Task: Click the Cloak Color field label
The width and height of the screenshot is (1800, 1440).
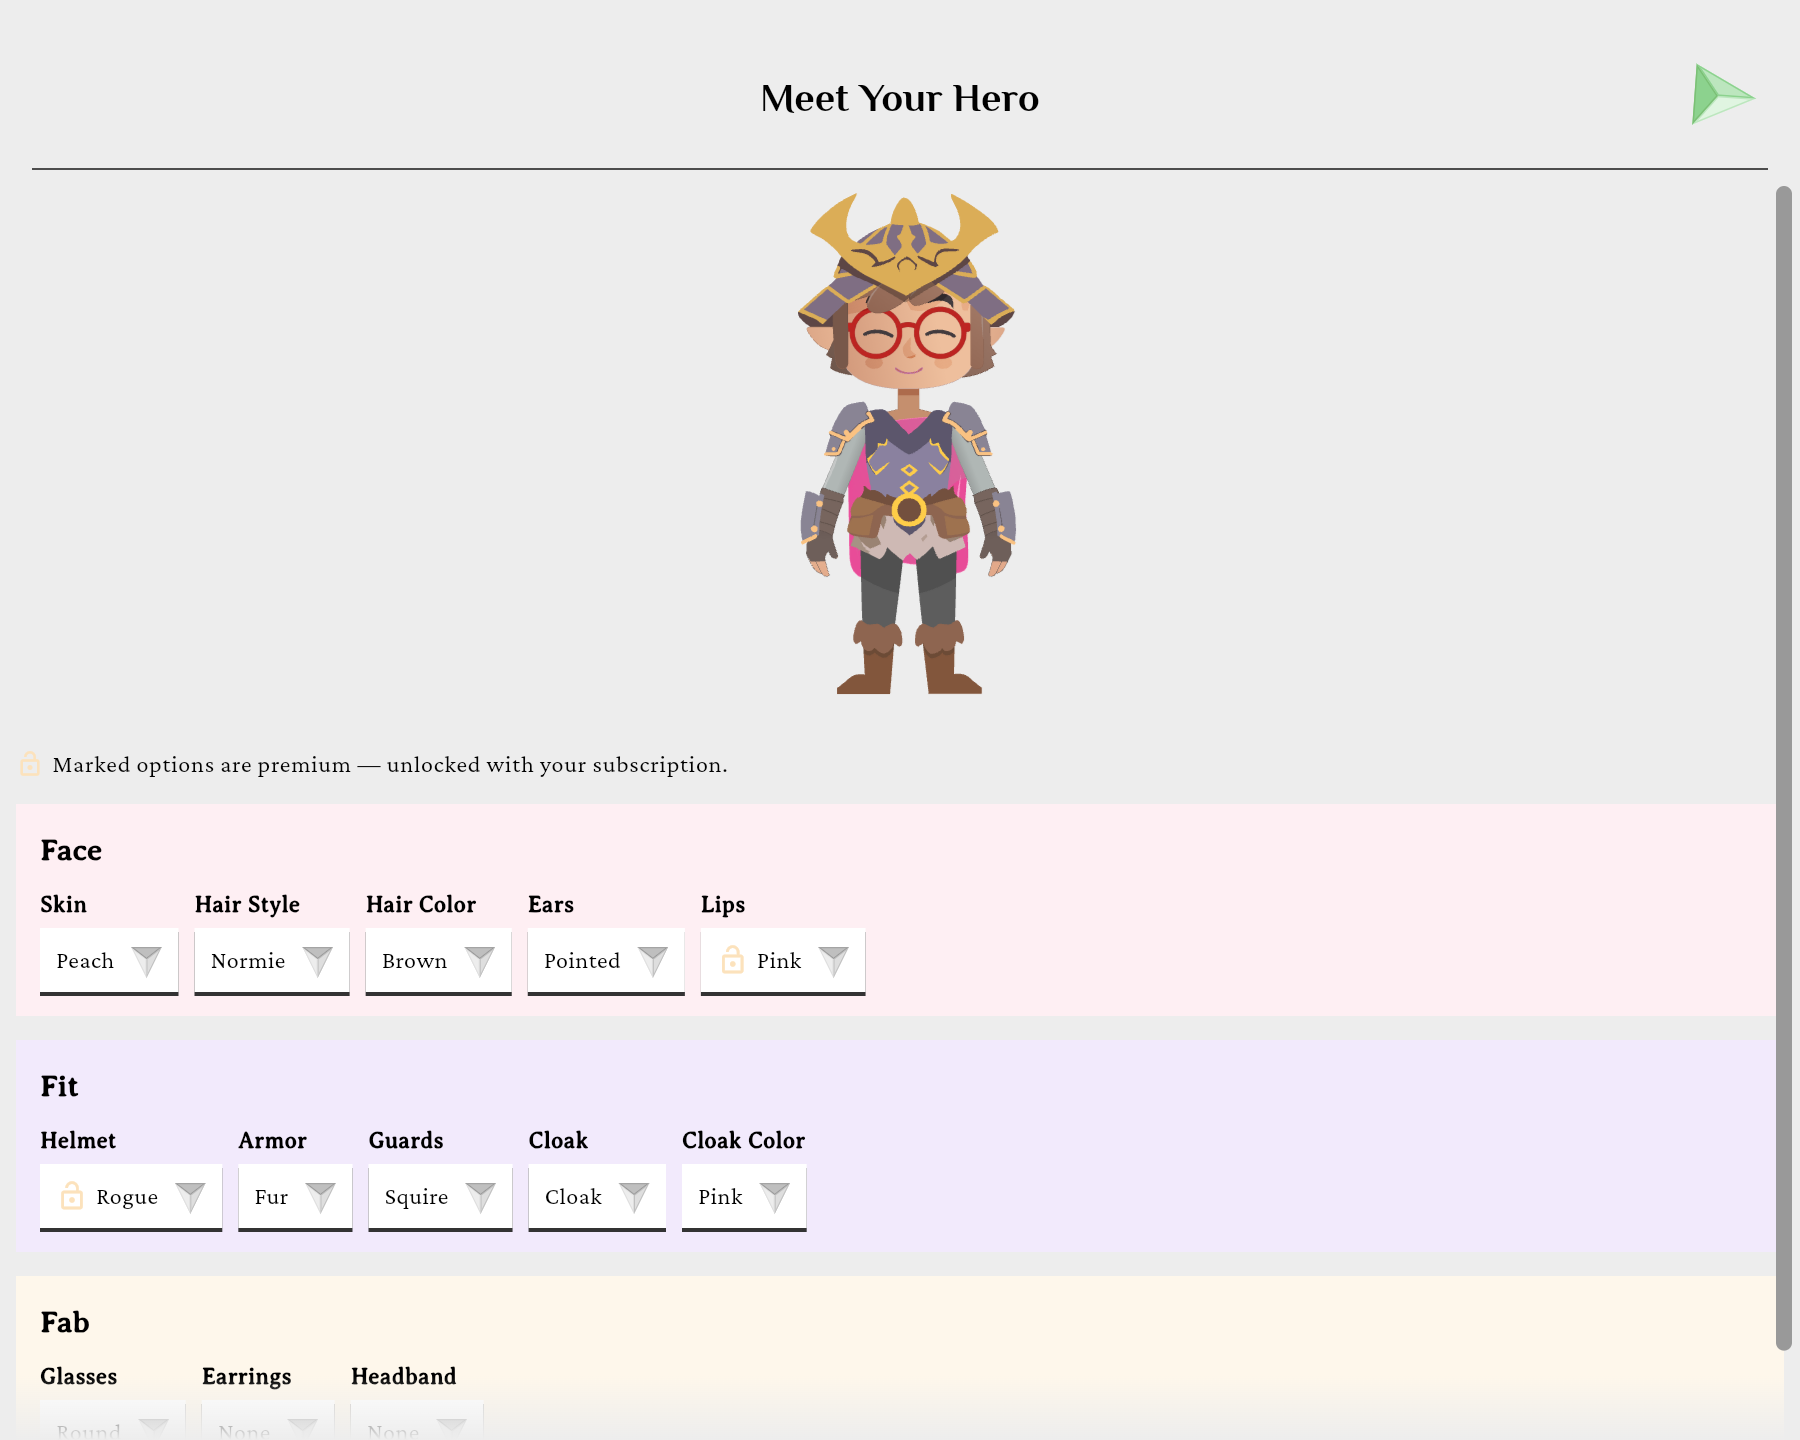Action: [x=744, y=1140]
